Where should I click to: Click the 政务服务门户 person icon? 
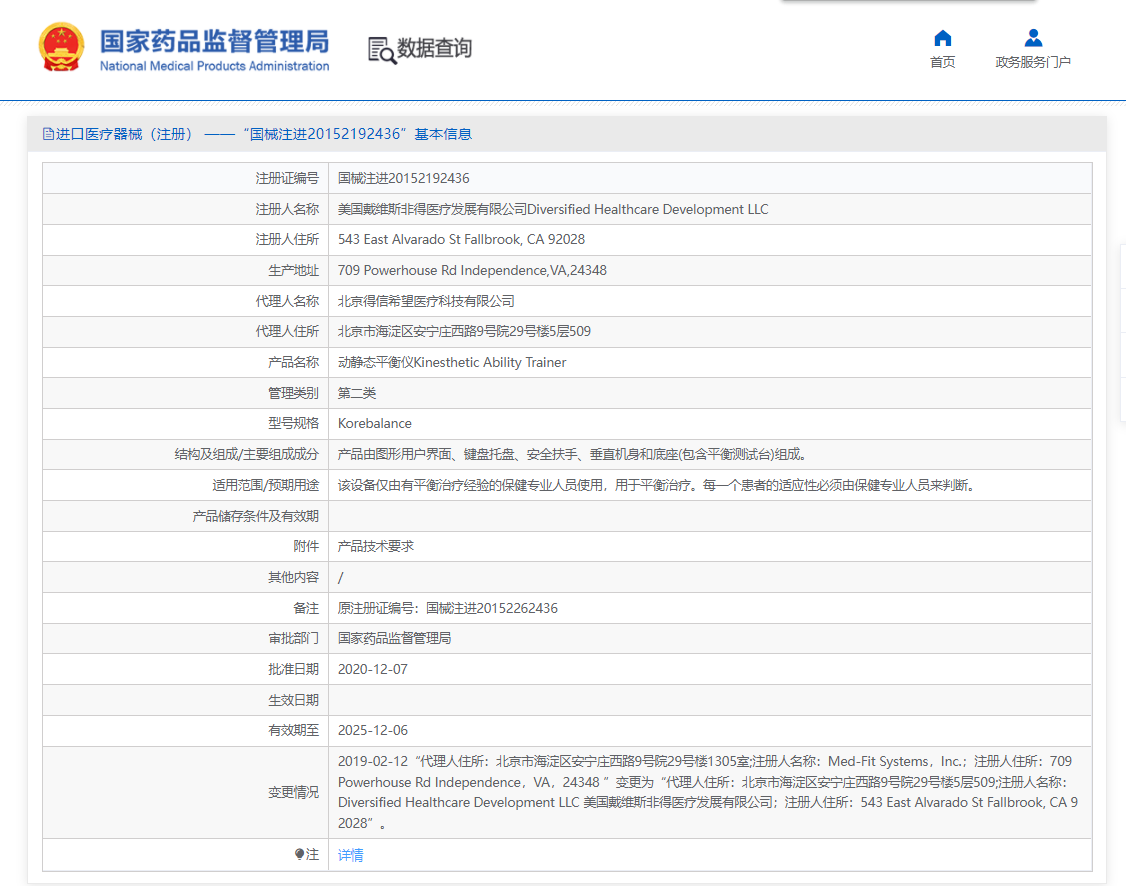1032,37
